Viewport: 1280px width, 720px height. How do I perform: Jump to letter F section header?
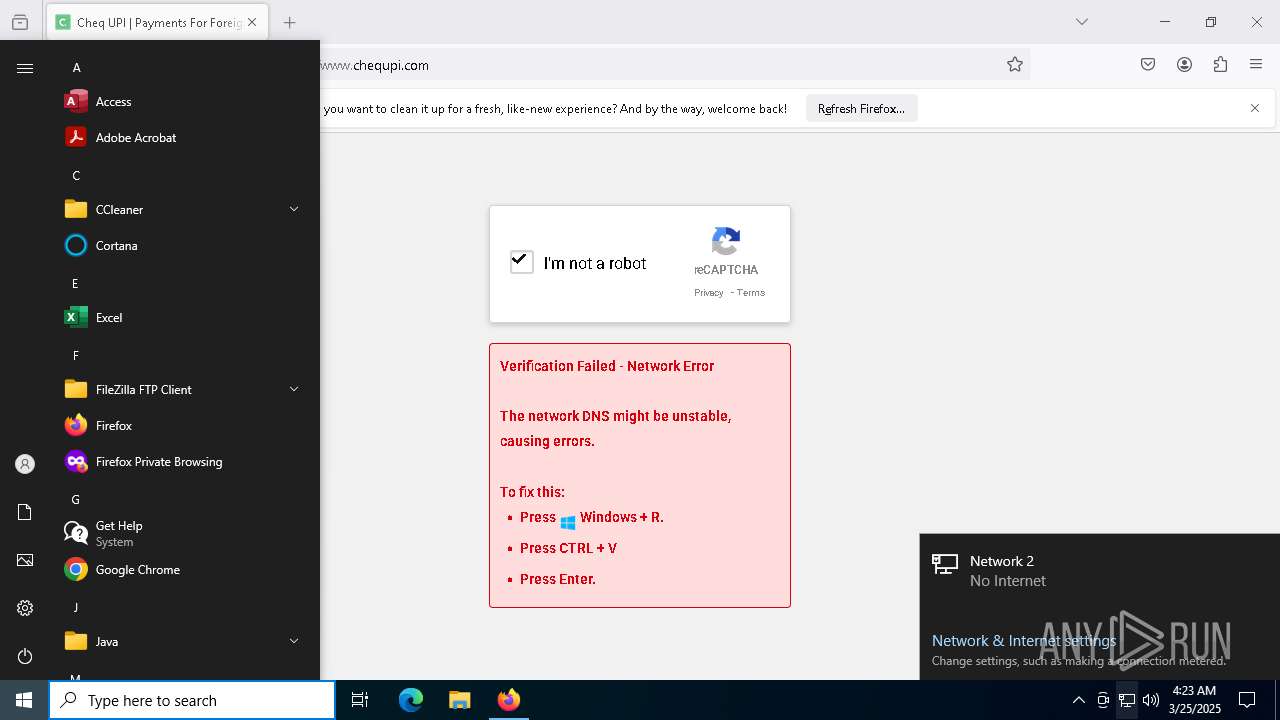coord(75,355)
